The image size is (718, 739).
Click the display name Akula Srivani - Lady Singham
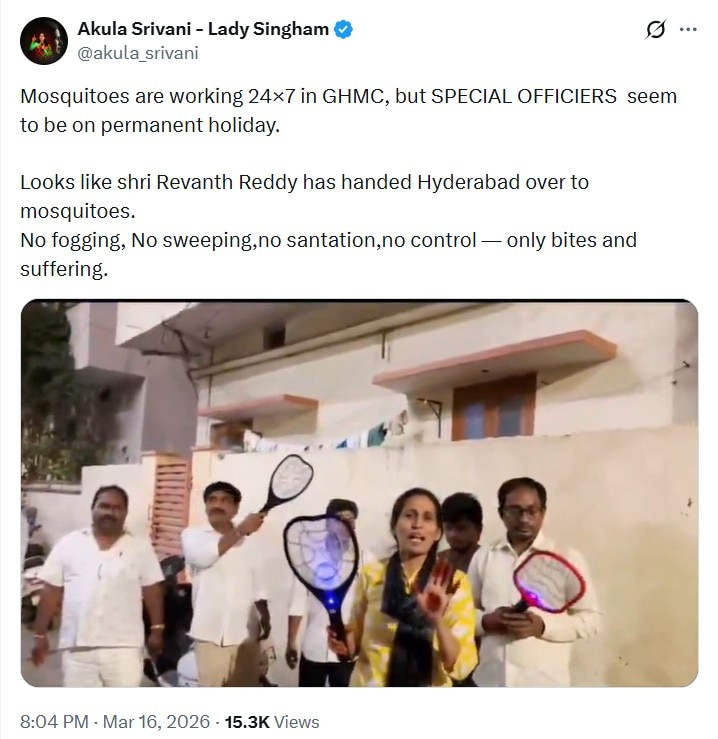point(203,29)
